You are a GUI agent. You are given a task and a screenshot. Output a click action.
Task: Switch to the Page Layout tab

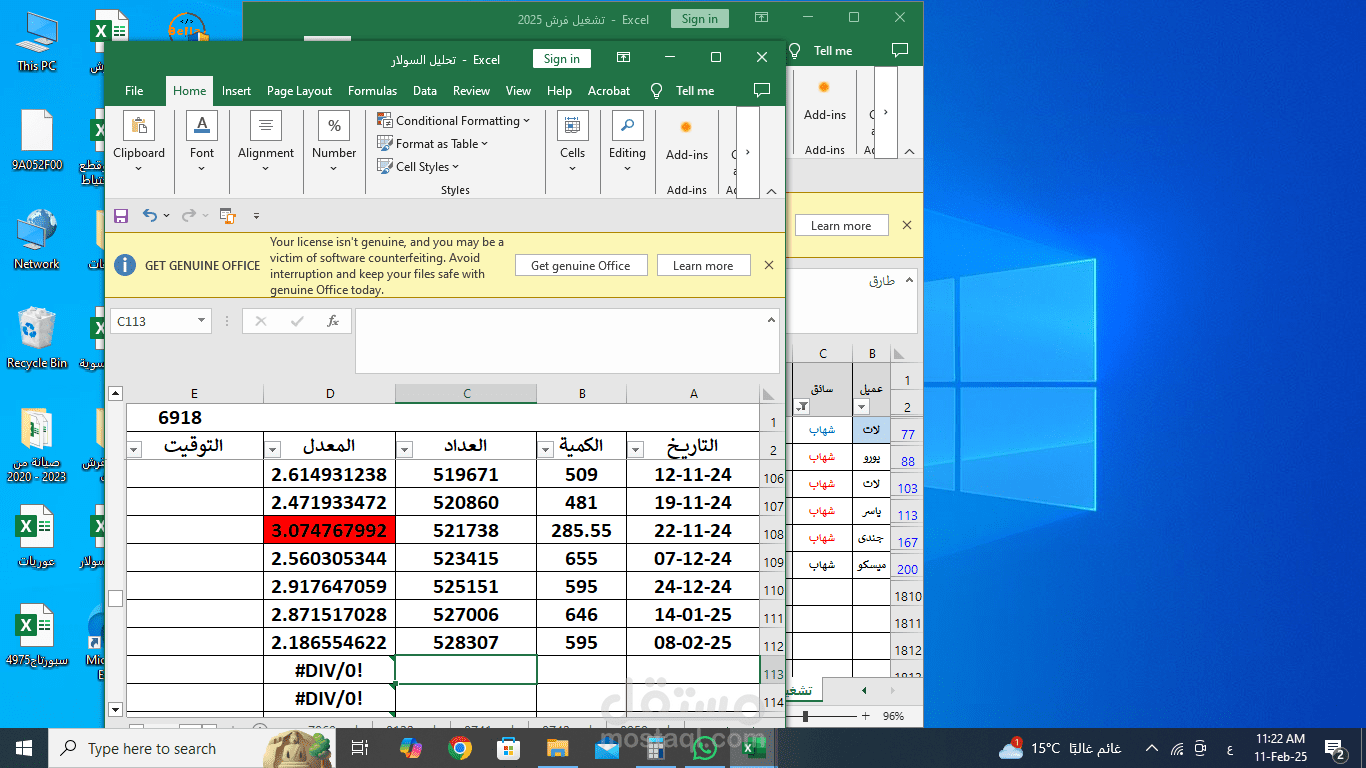click(x=299, y=91)
